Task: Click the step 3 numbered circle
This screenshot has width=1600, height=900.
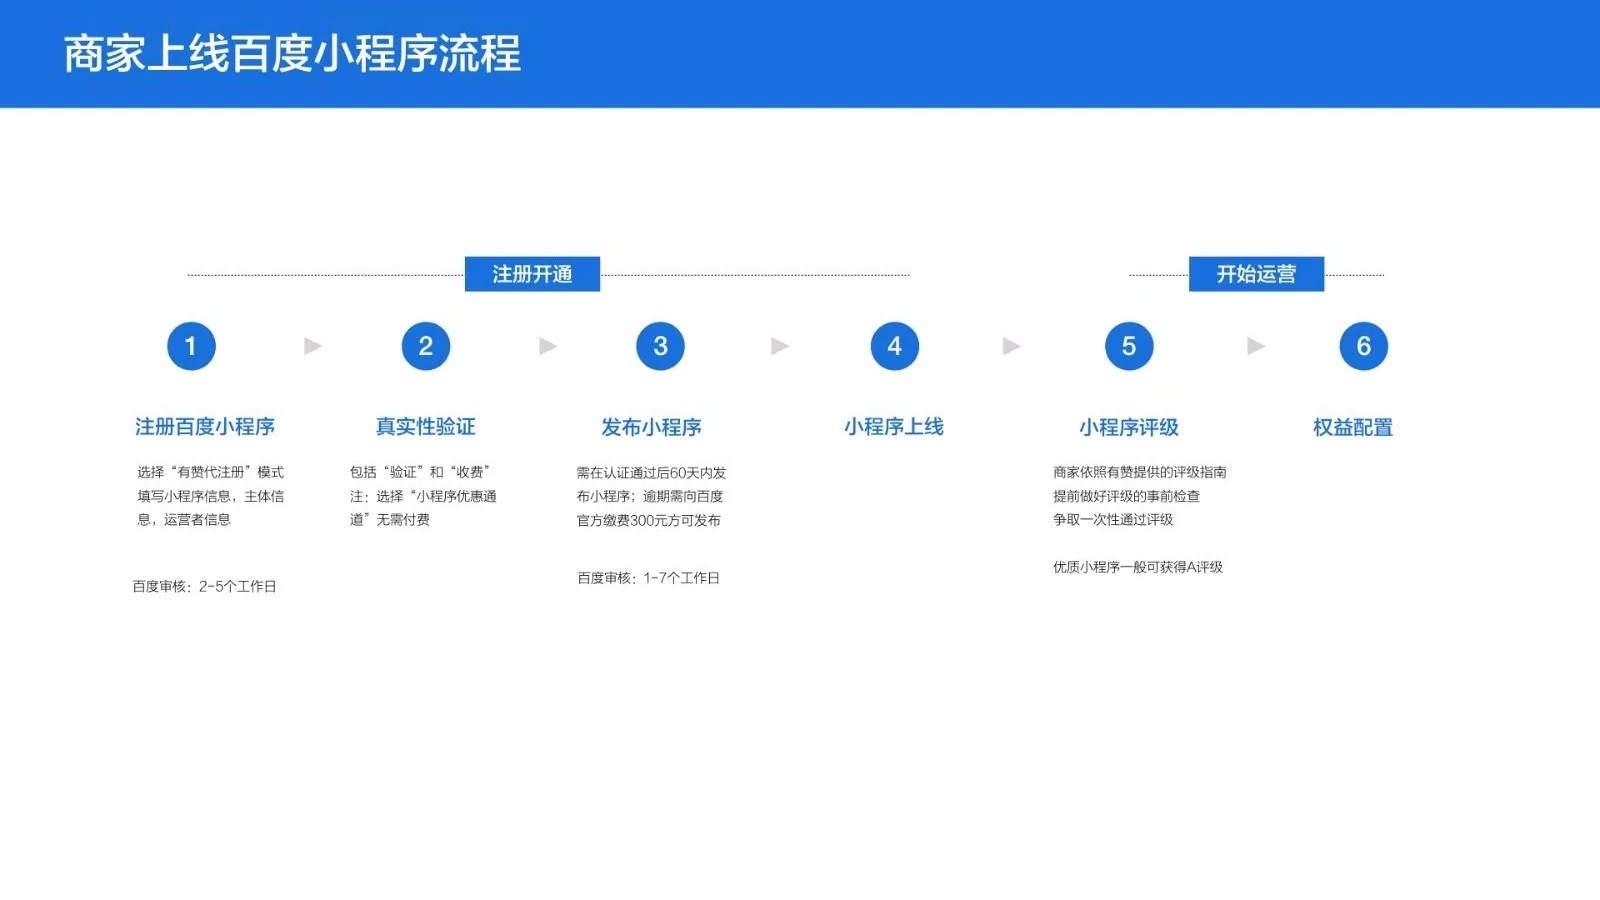Action: [660, 346]
